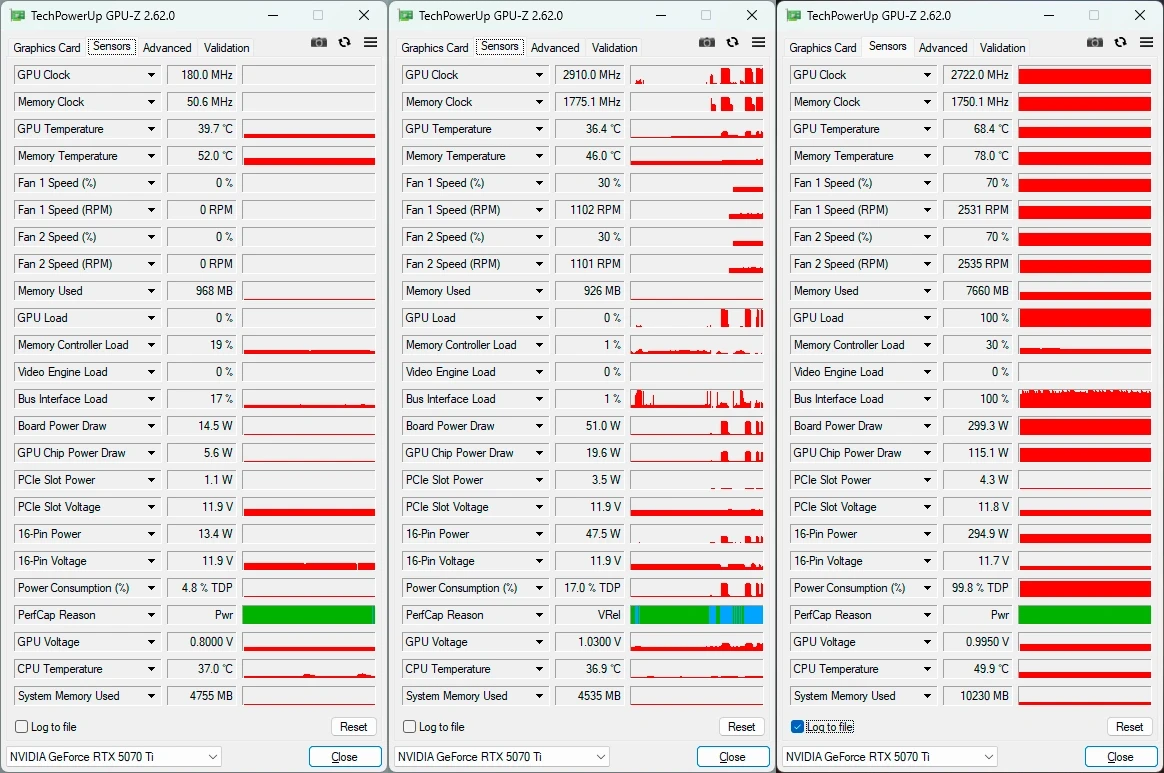Click Memory Used value 968 MB in left window
Image resolution: width=1164 pixels, height=773 pixels.
coord(202,291)
